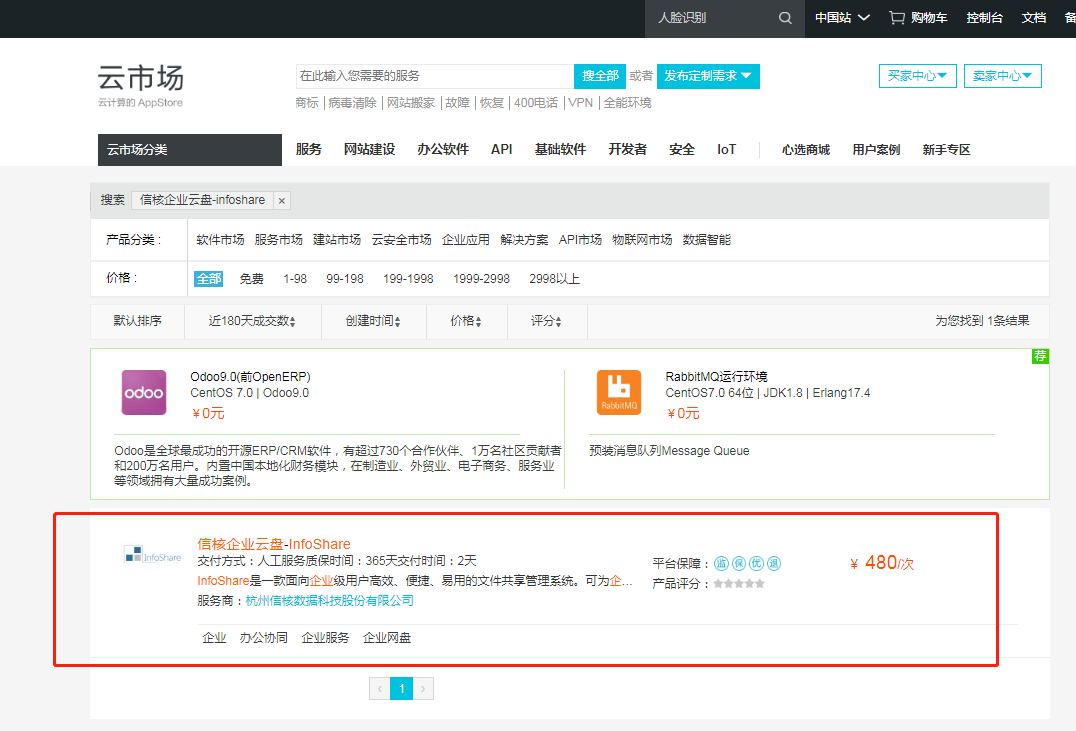
Task: Click the top bar search magnifier icon
Action: pyautogui.click(x=785, y=18)
